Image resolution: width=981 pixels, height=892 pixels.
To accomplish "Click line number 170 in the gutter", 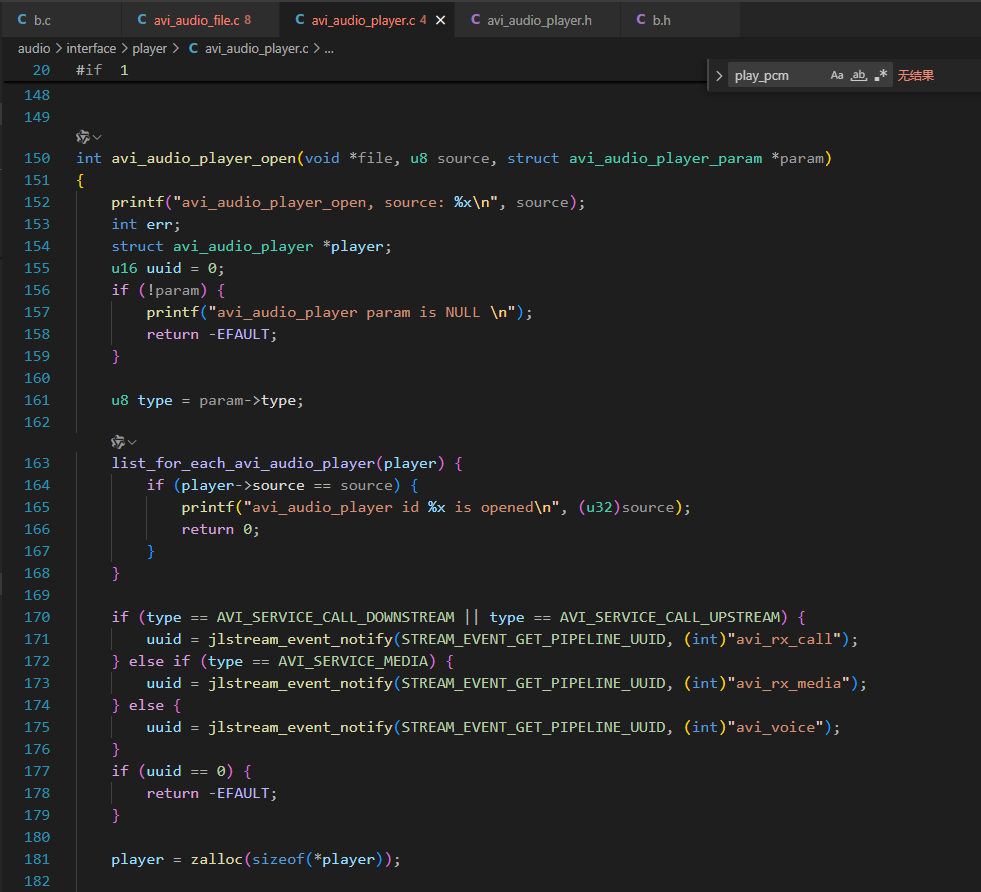I will (x=37, y=617).
